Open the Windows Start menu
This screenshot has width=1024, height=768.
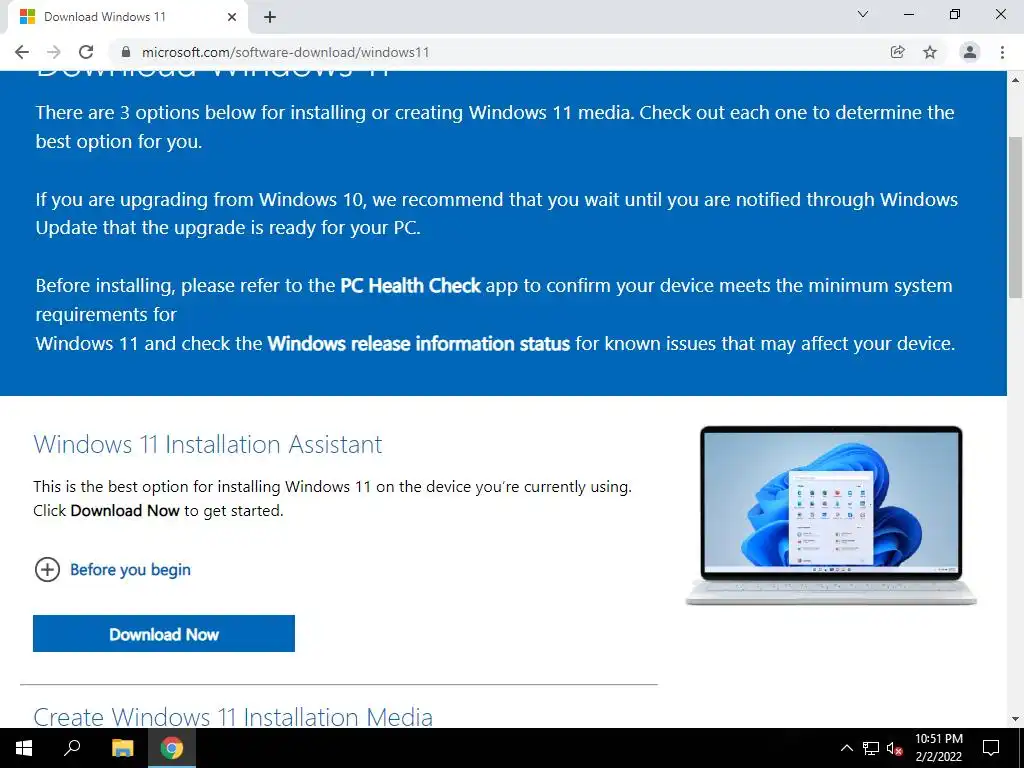(x=24, y=748)
